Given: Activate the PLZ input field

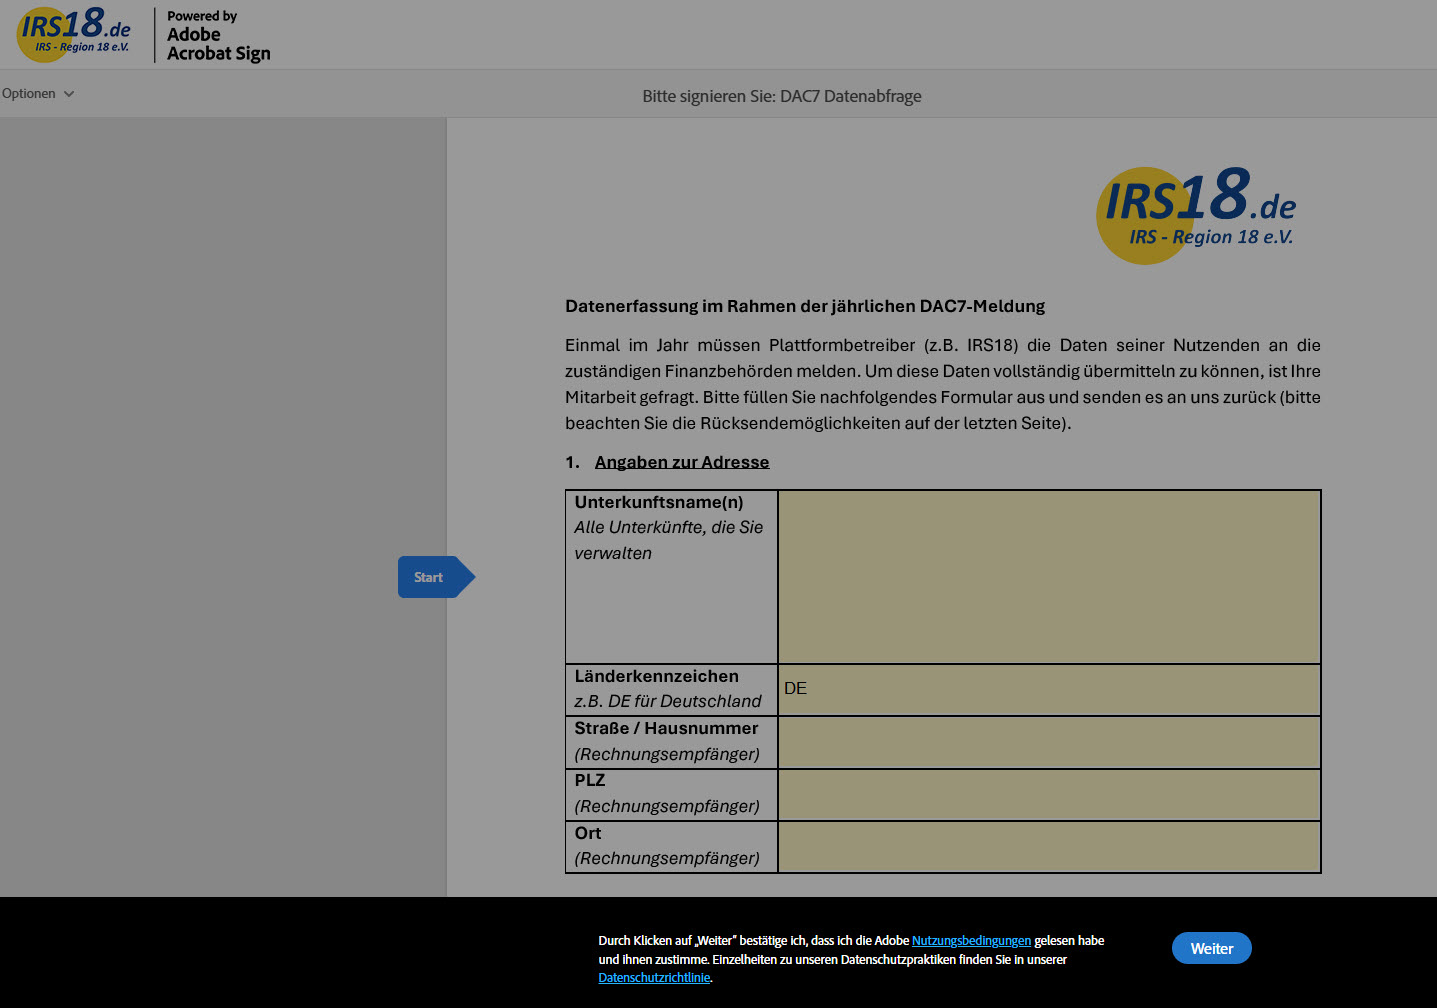Looking at the screenshot, I should click(x=1048, y=794).
